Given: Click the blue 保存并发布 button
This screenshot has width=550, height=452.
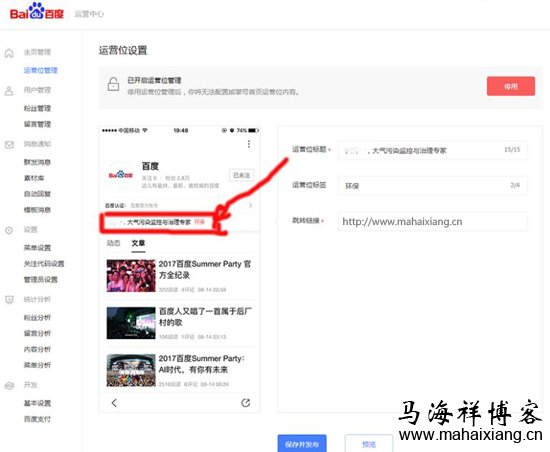Looking at the screenshot, I should pos(302,444).
